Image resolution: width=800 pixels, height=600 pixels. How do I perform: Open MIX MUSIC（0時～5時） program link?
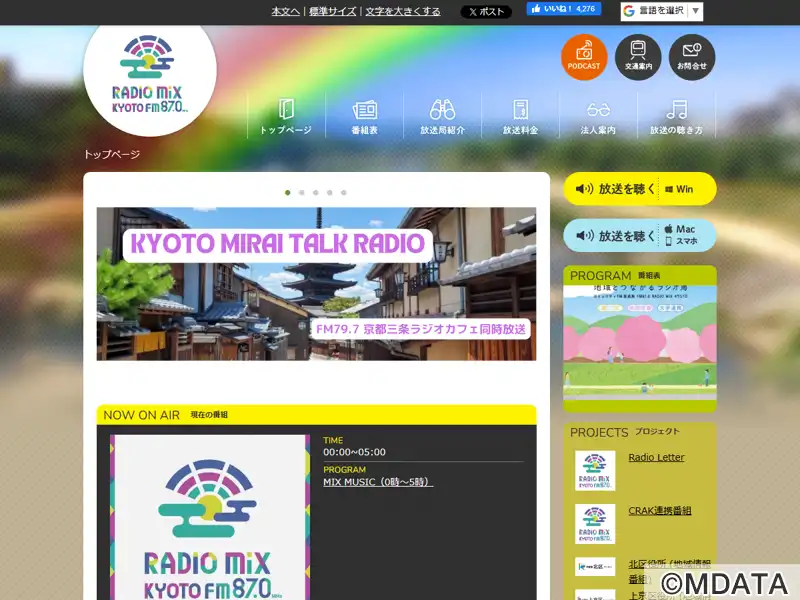tap(378, 482)
